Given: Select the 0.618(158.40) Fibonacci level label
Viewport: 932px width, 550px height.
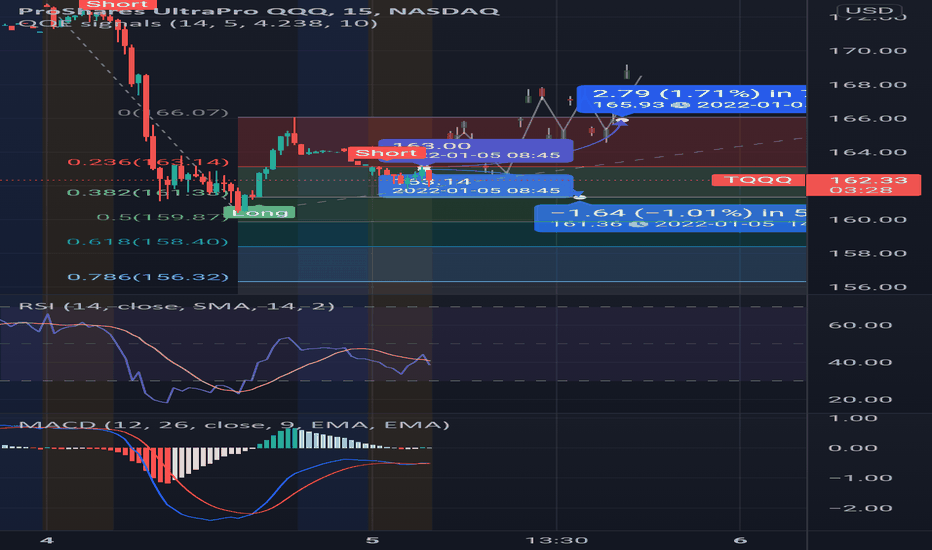Looking at the screenshot, I should click(x=148, y=241).
